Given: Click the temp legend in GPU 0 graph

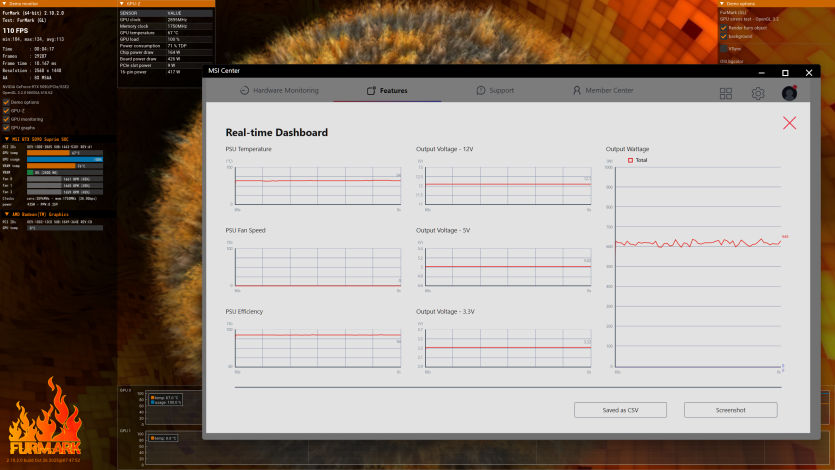Looking at the screenshot, I should tap(165, 397).
